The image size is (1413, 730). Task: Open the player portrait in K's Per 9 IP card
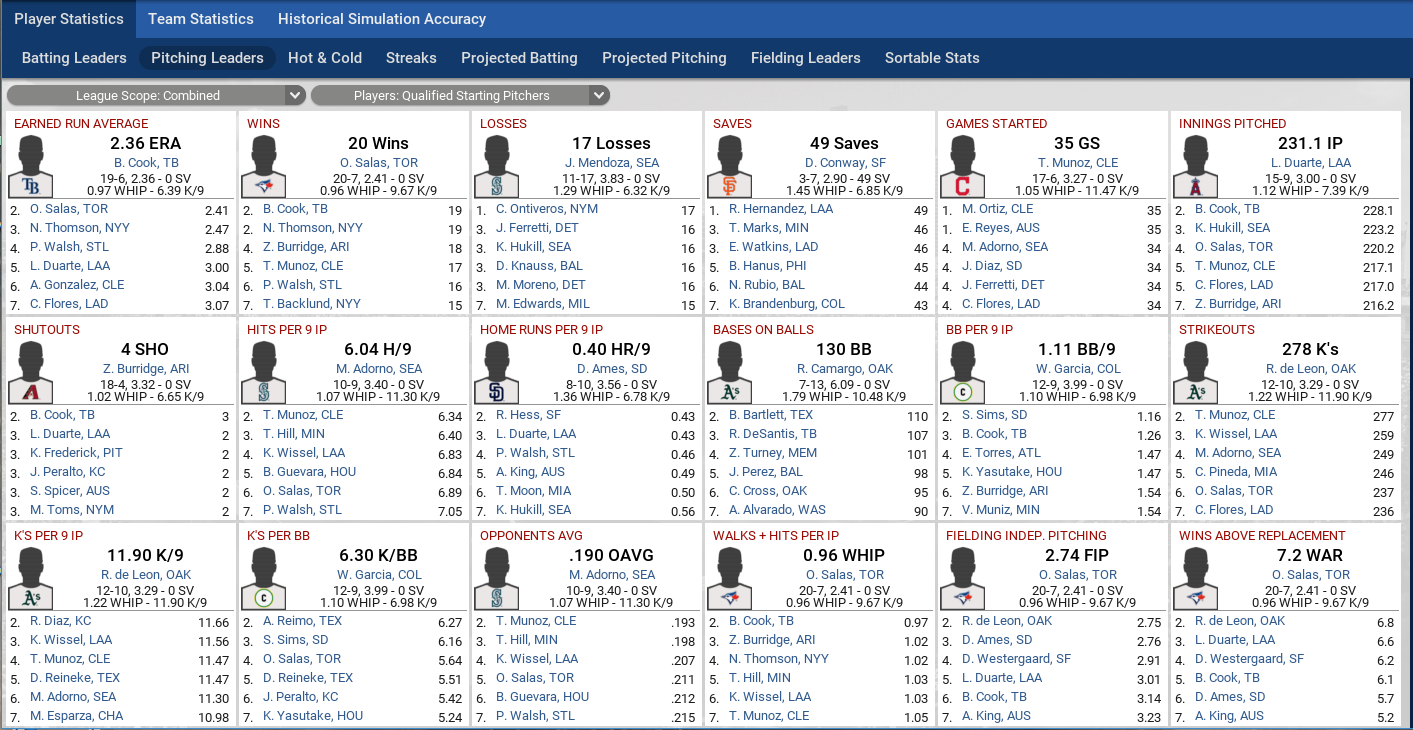click(31, 578)
